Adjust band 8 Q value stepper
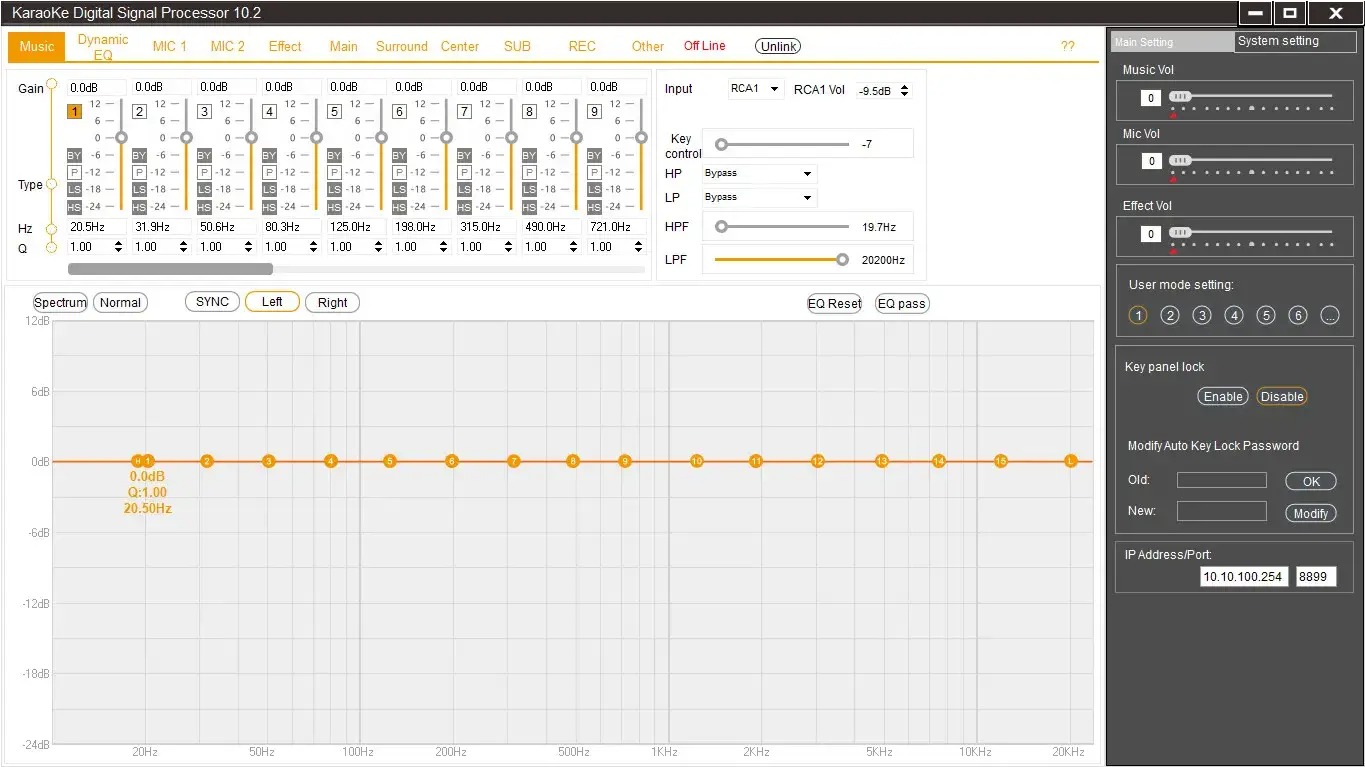Screen dimensions: 1365x767 click(573, 247)
